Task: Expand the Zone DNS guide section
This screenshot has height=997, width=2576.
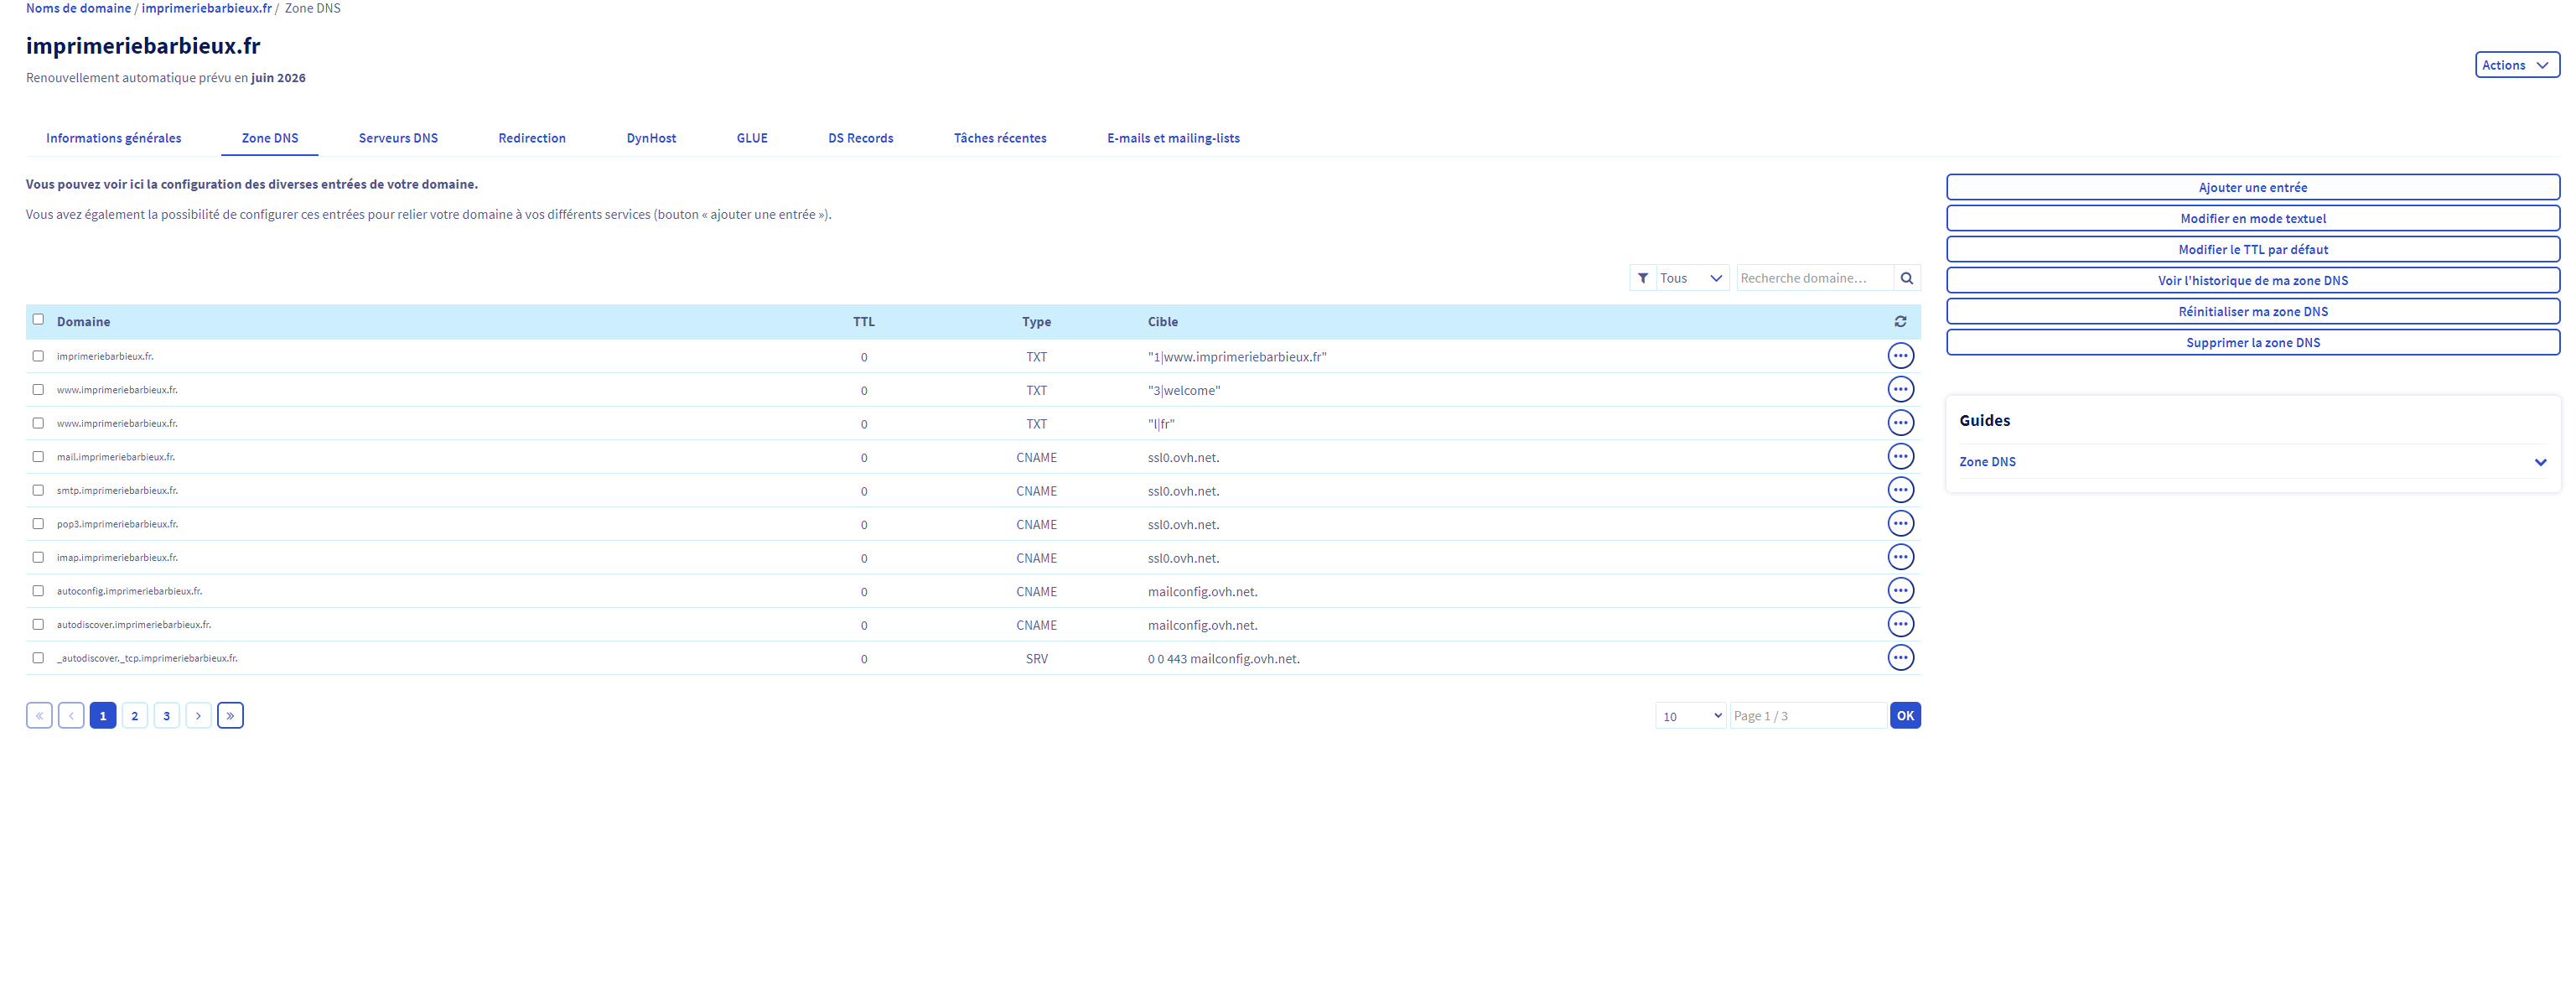Action: pos(2540,462)
